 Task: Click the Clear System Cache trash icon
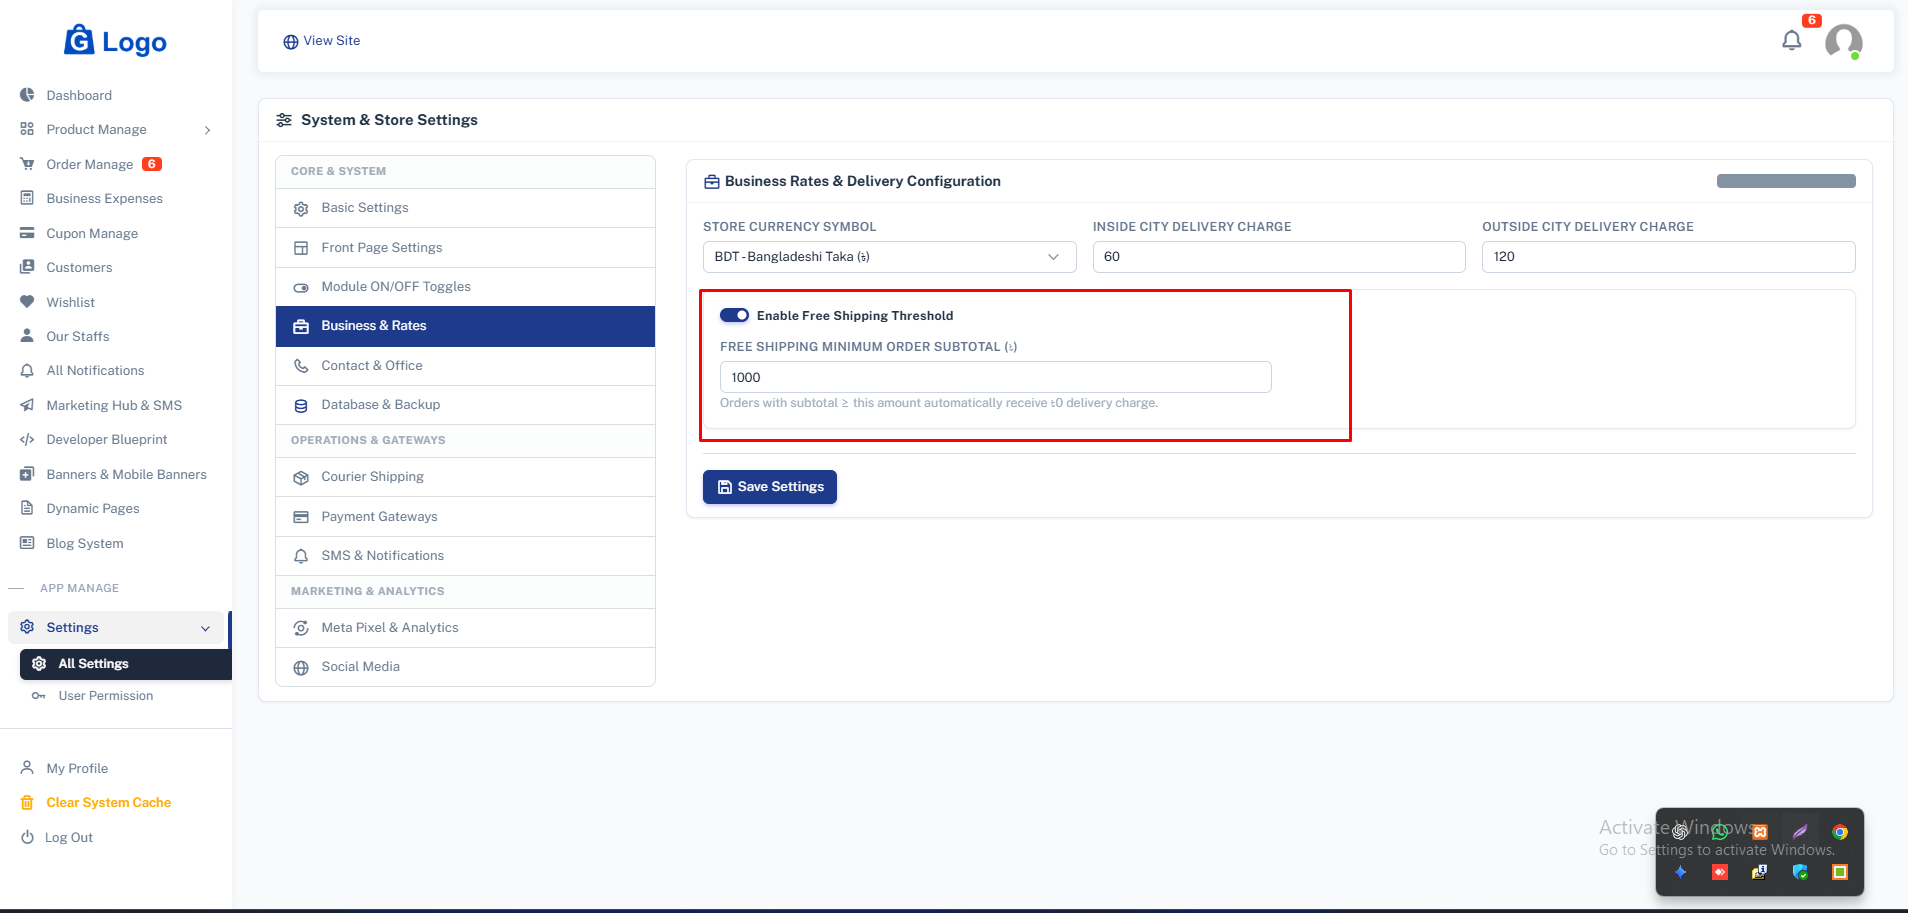pyautogui.click(x=27, y=803)
